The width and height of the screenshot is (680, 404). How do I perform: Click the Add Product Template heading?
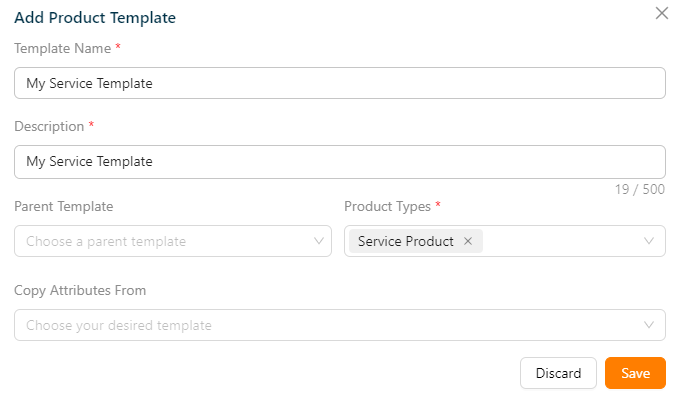tap(95, 18)
